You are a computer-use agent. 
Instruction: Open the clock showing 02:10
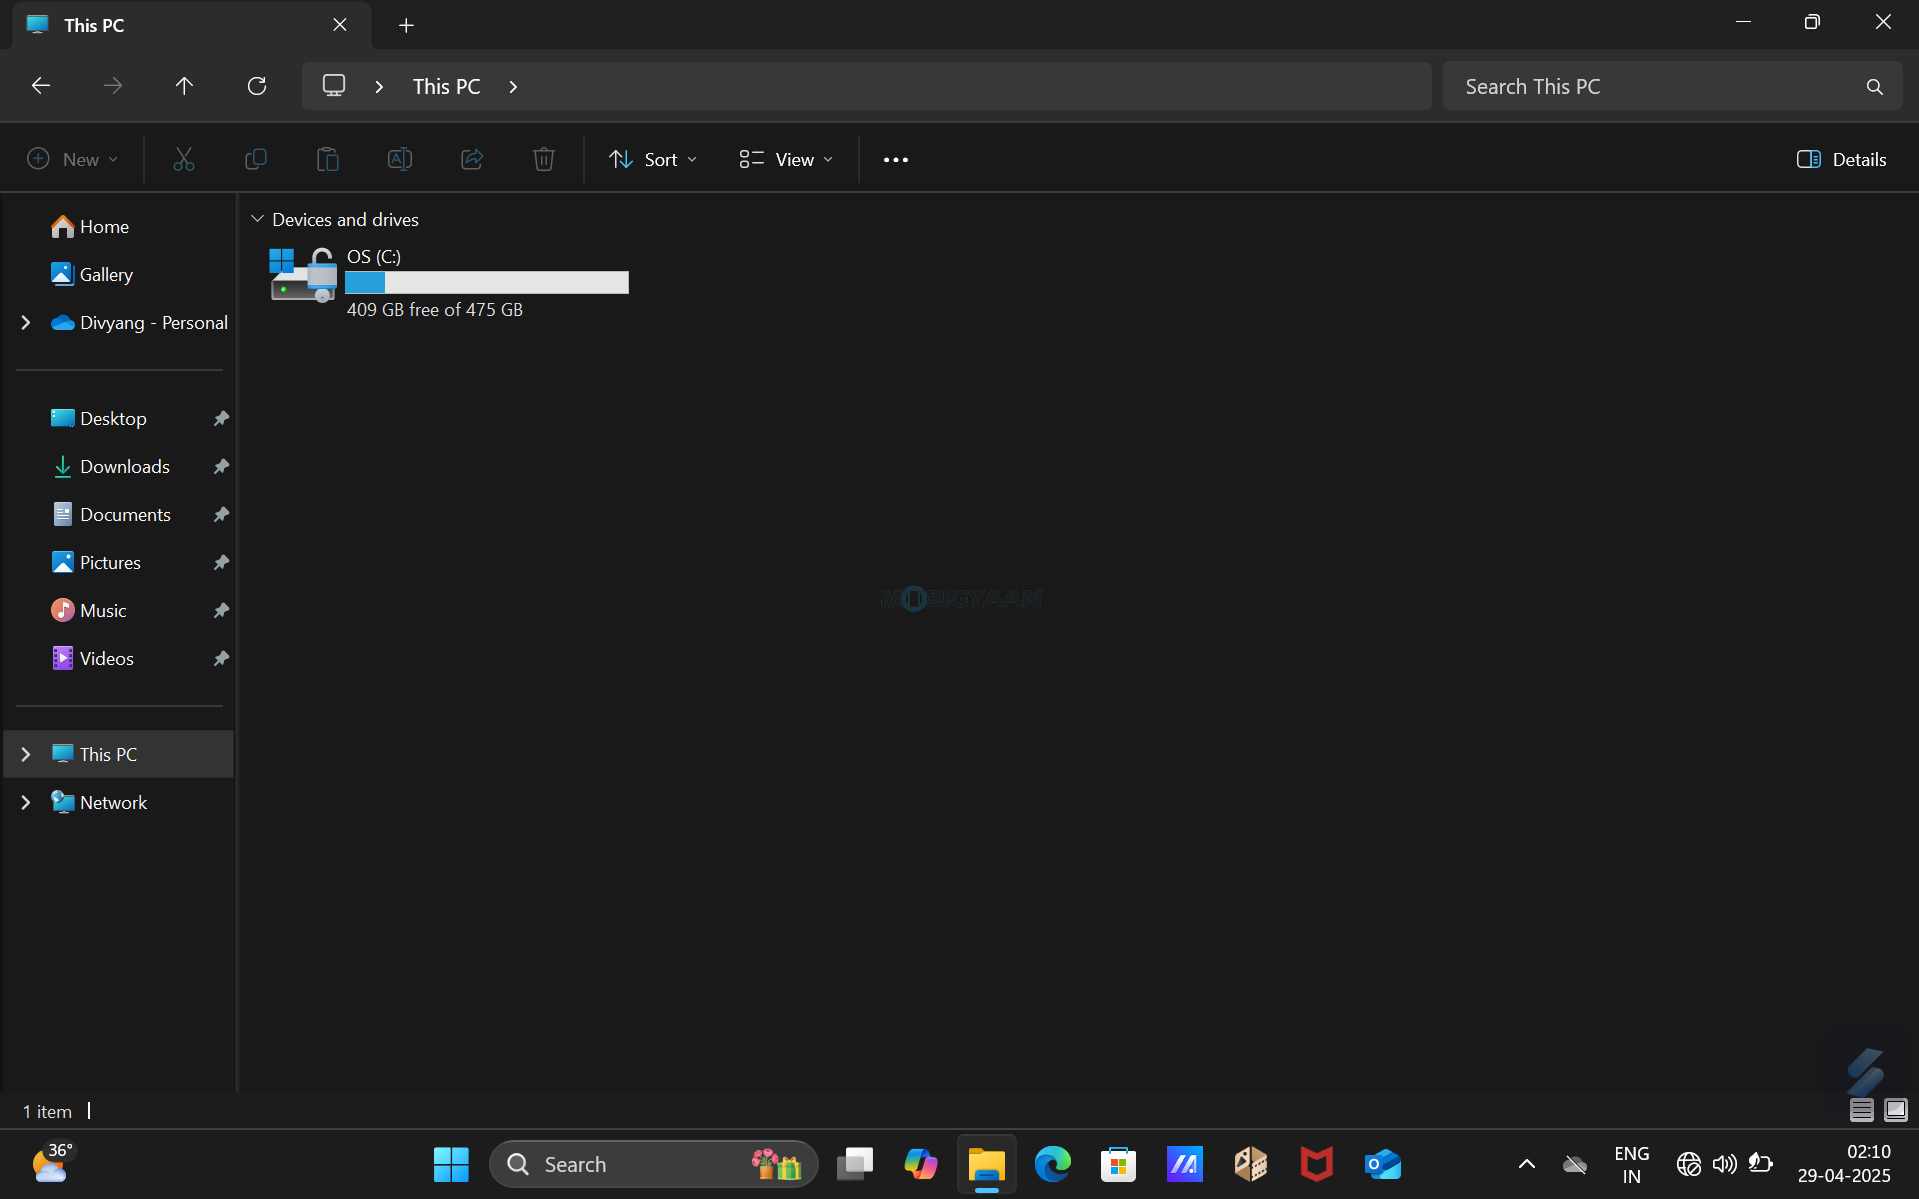(1844, 1164)
